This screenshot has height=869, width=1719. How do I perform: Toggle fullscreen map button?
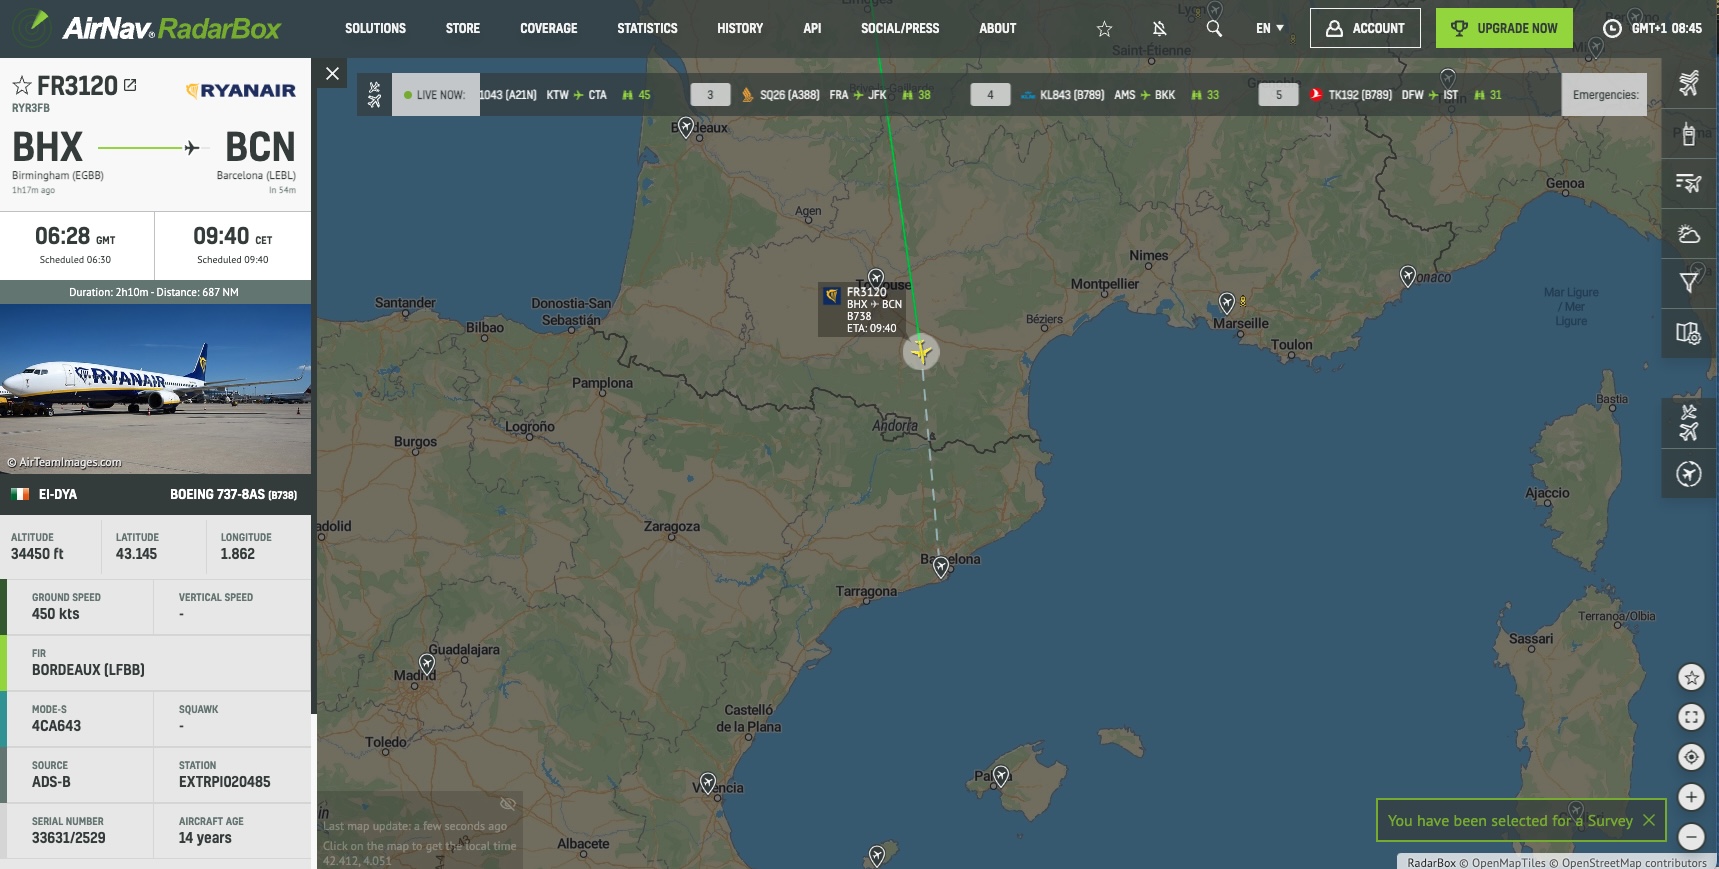point(1691,717)
